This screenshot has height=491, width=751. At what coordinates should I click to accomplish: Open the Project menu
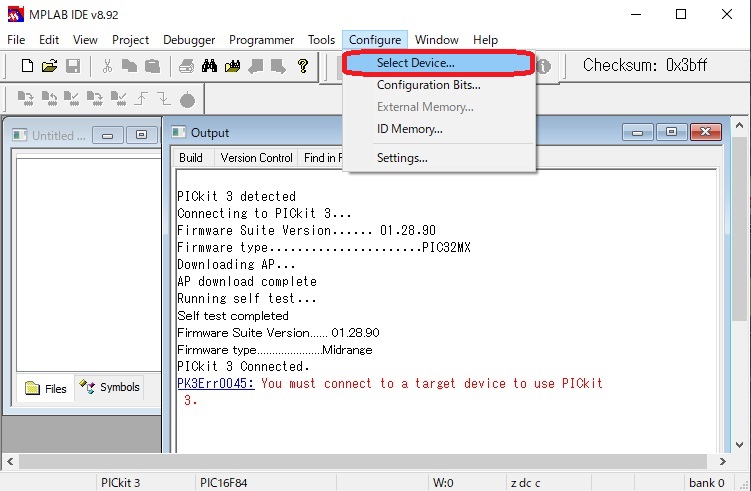pos(130,40)
